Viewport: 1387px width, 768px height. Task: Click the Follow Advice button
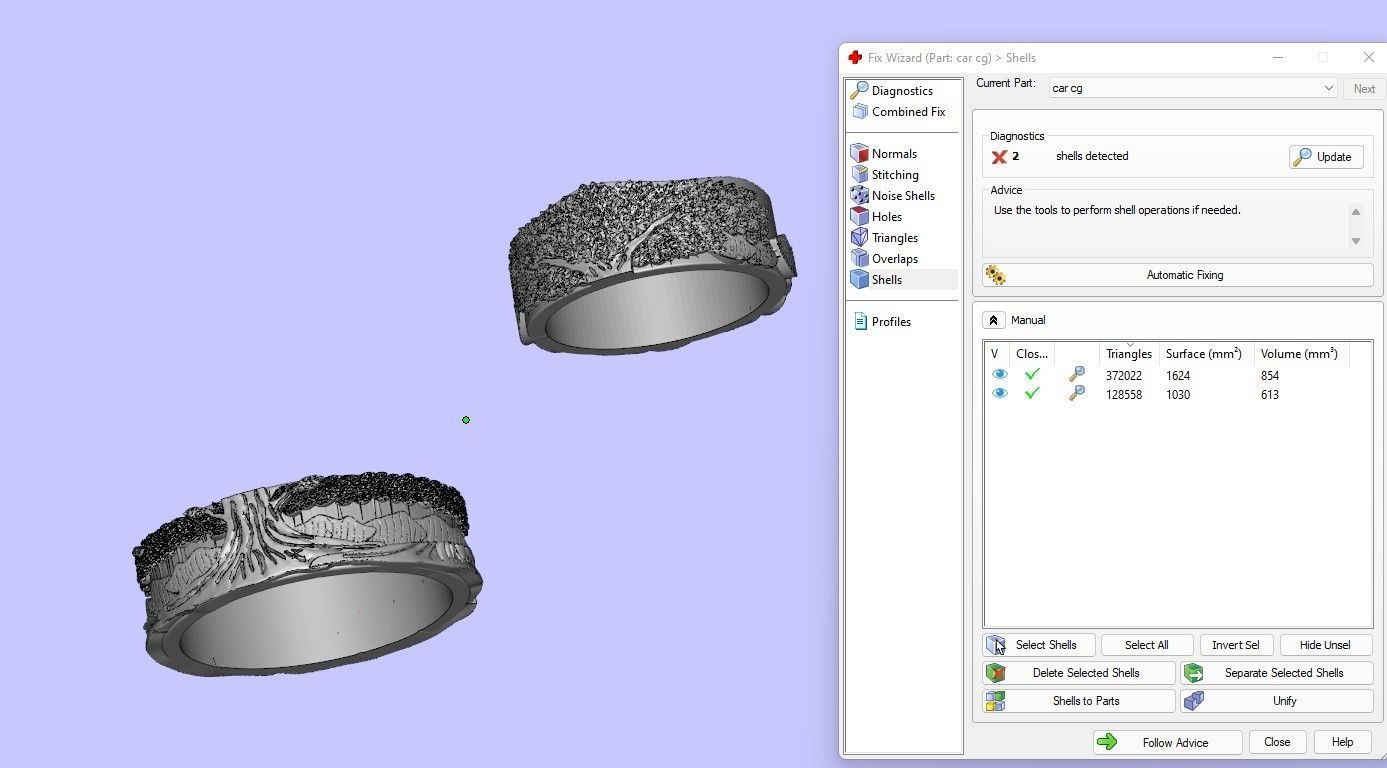point(1167,743)
